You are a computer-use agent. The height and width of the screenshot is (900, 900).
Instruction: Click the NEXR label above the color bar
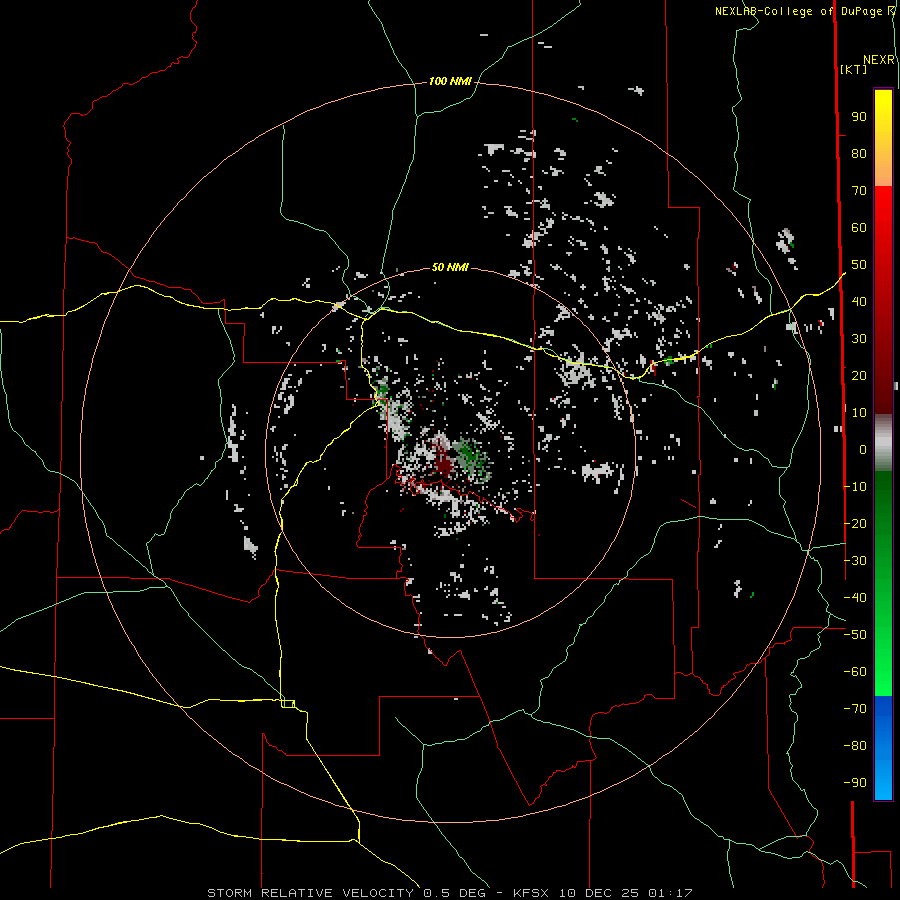[879, 60]
